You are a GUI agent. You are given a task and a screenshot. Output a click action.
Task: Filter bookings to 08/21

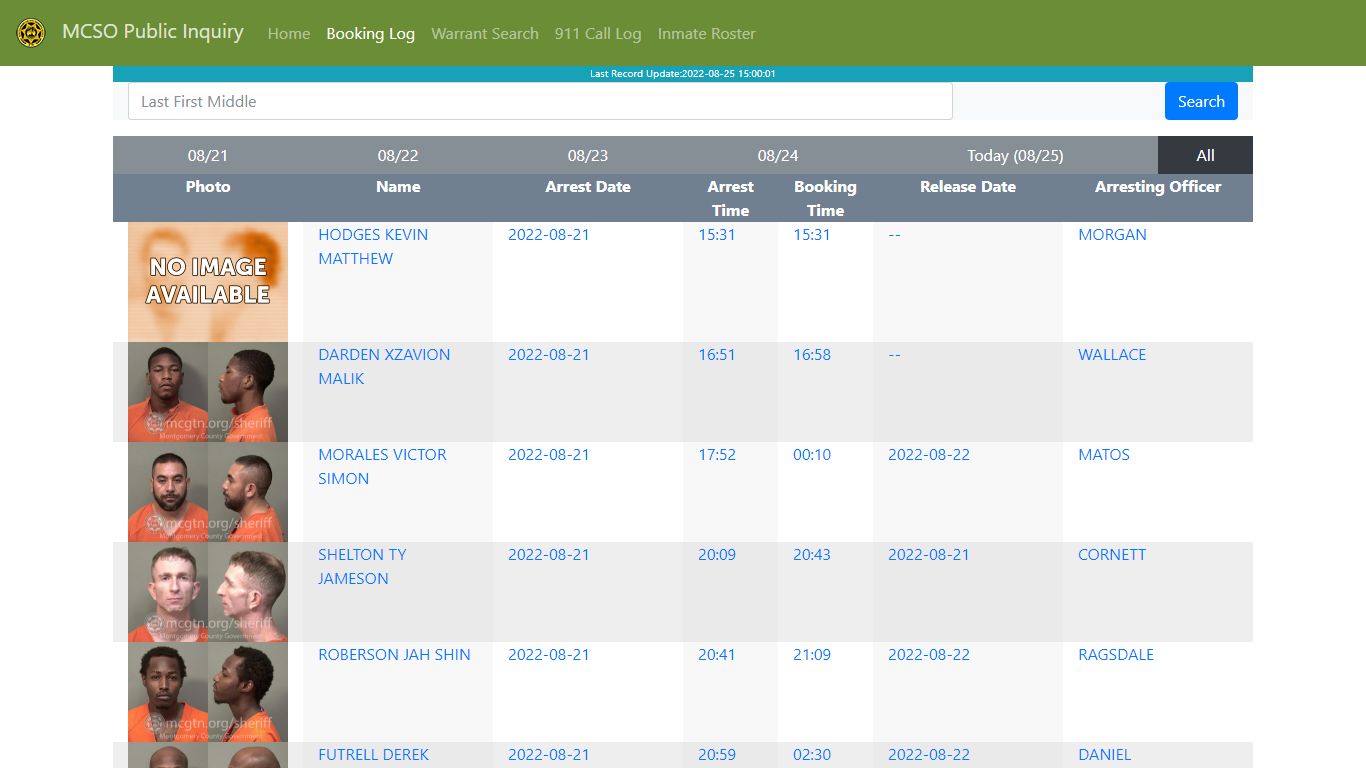point(208,155)
